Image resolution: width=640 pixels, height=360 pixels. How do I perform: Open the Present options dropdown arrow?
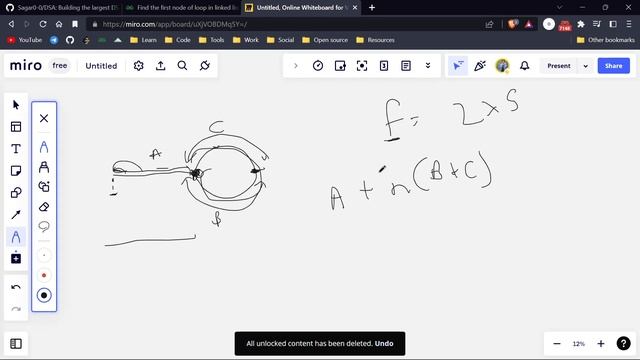point(586,66)
